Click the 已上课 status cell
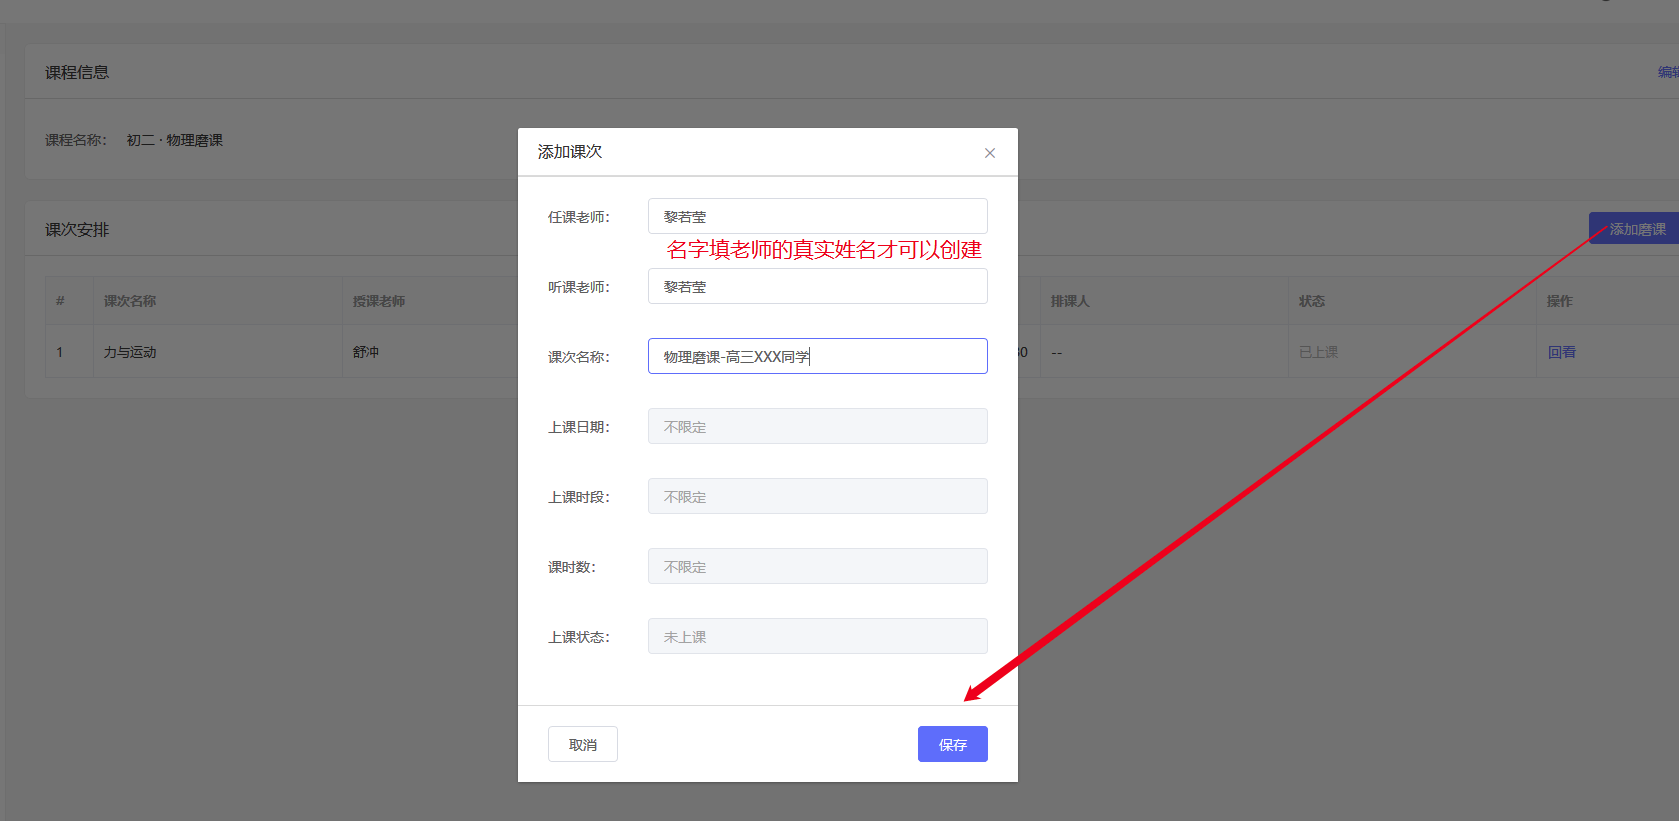Viewport: 1679px width, 821px height. 1318,352
